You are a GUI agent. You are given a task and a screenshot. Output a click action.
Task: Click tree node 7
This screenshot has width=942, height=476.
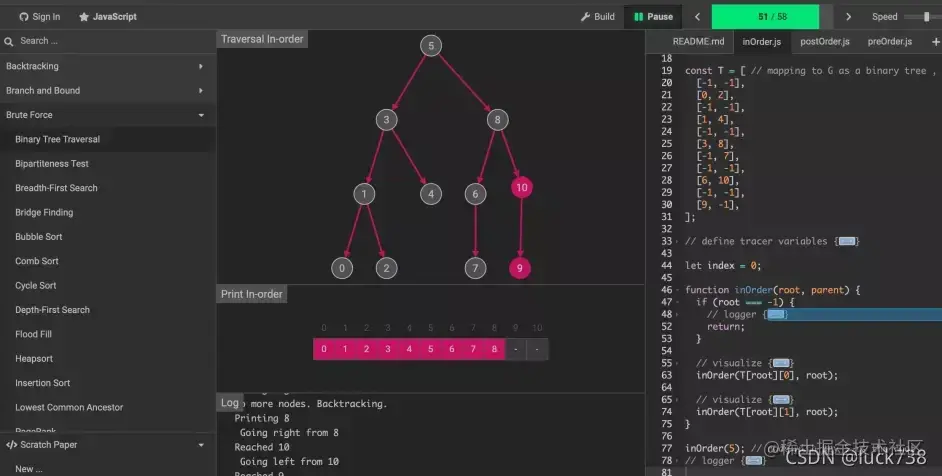tap(475, 268)
